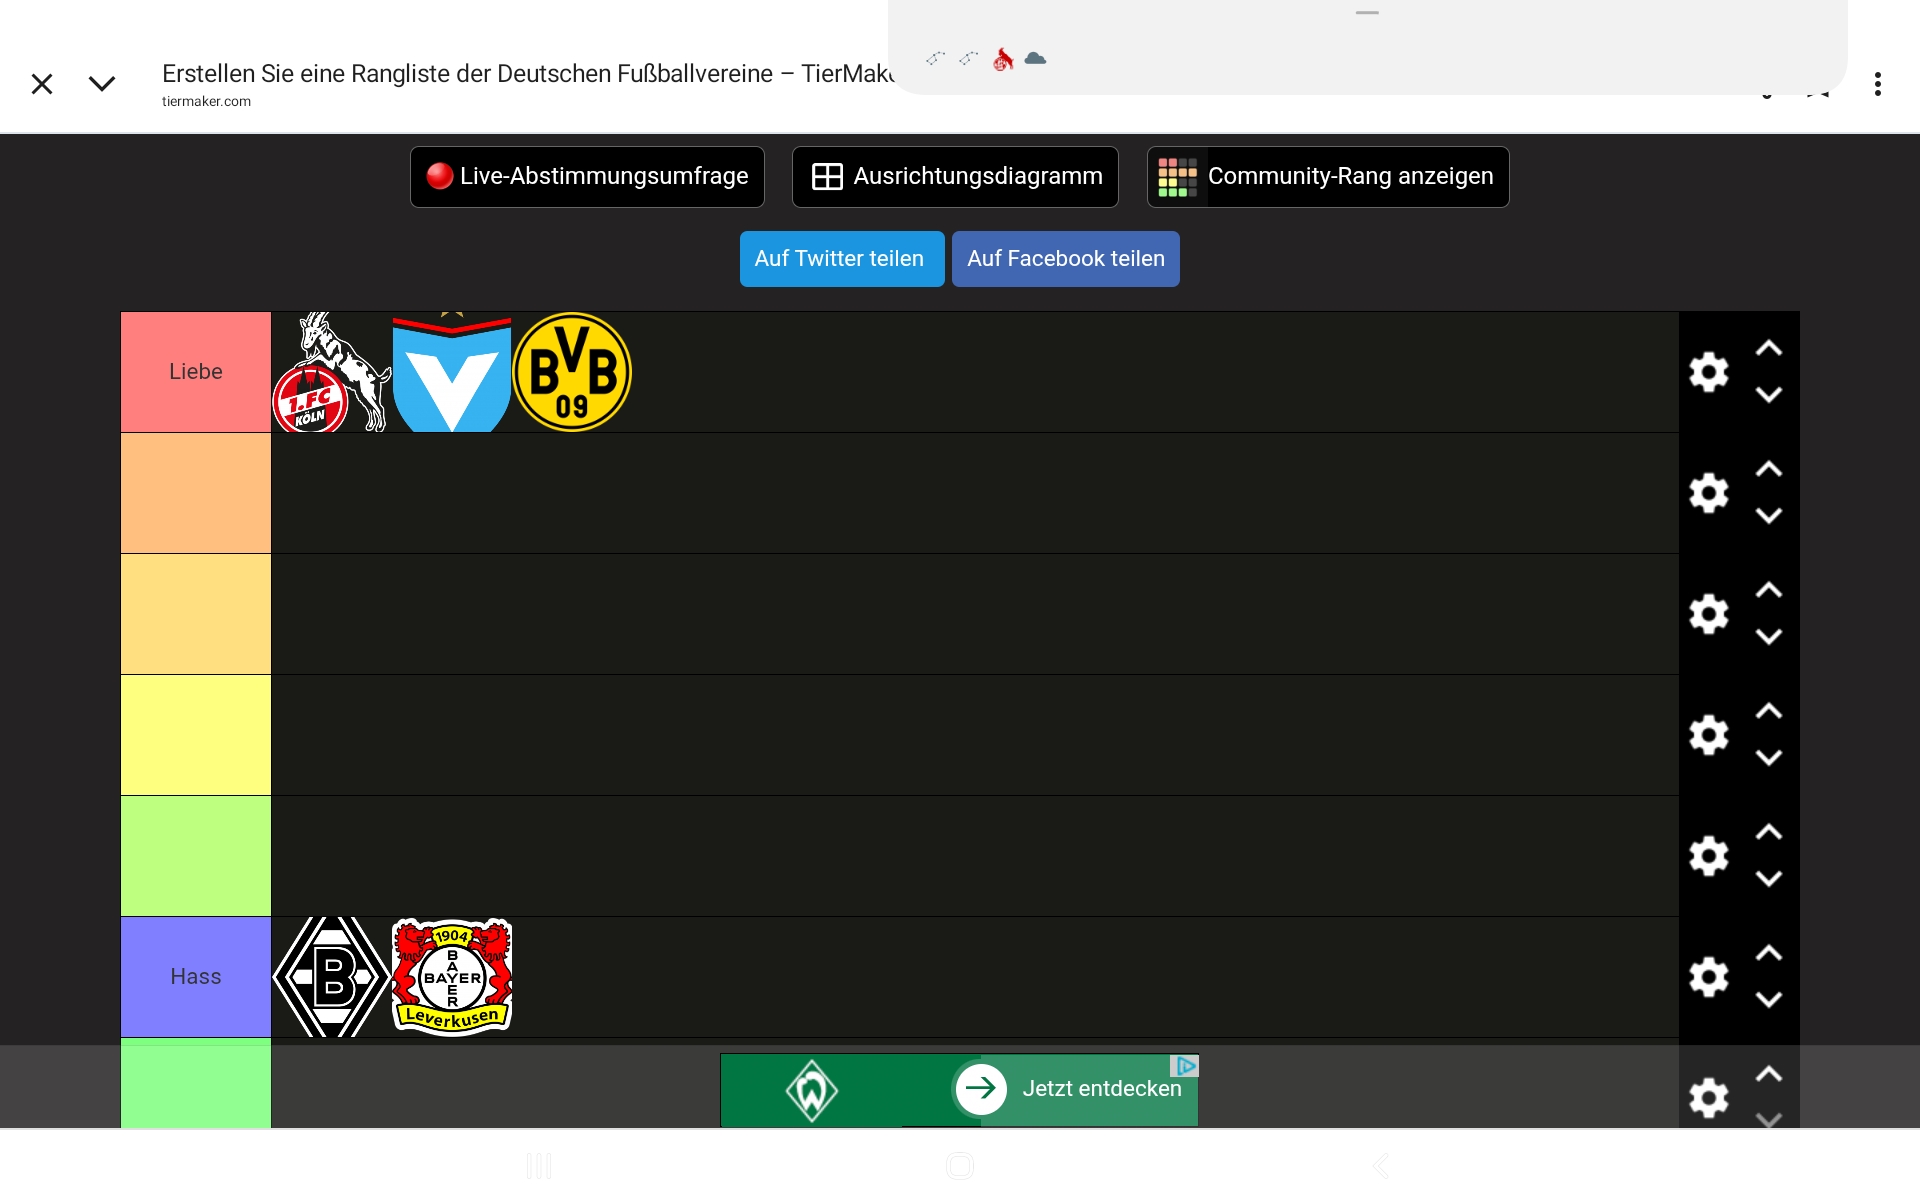Move lime-green tier row down

(1769, 879)
